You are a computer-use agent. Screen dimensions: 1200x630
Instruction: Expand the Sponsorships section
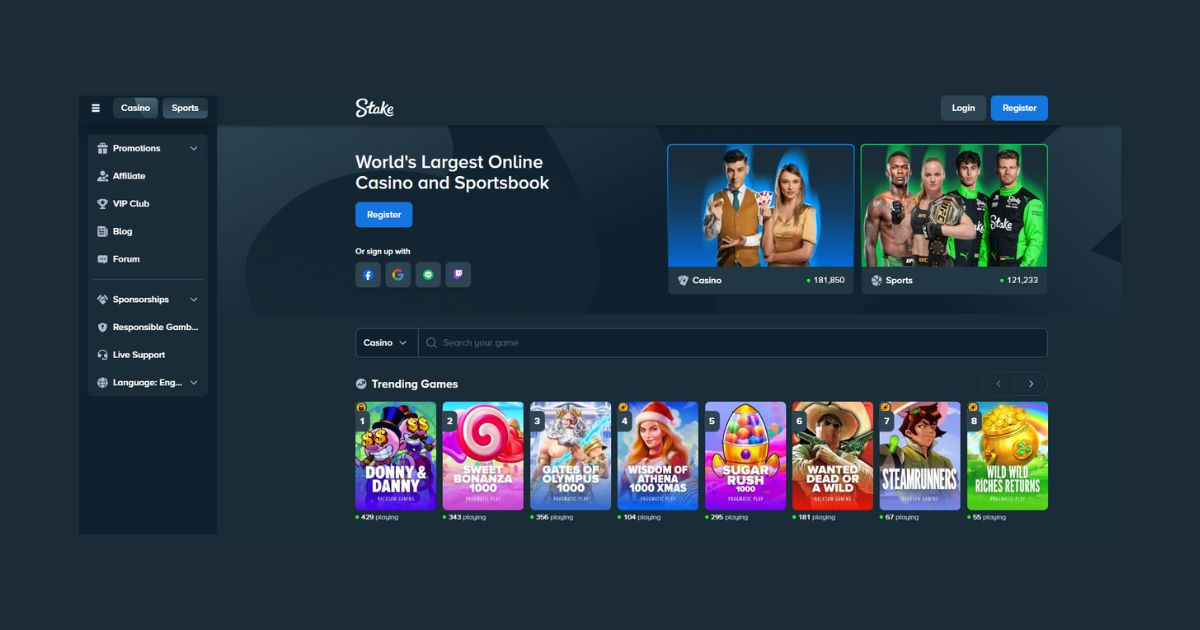point(193,300)
